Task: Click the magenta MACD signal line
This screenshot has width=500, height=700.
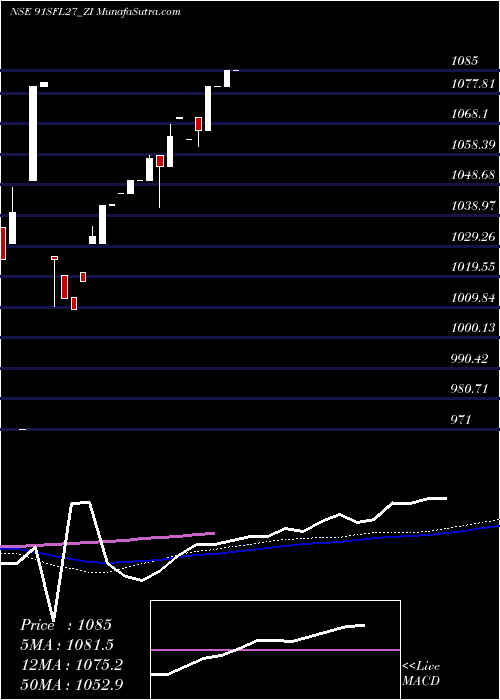Action: 275,650
